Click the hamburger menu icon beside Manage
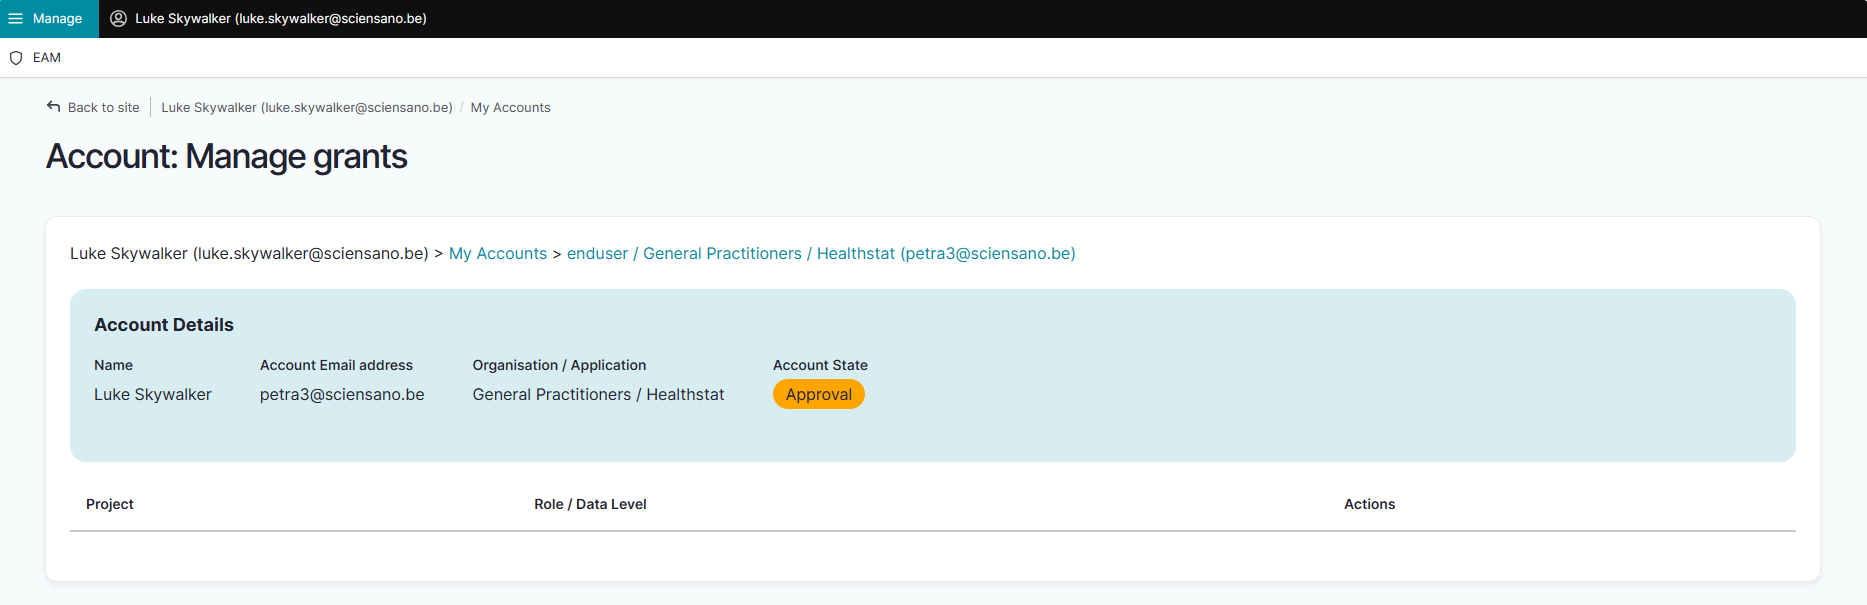This screenshot has height=605, width=1867. [x=16, y=19]
